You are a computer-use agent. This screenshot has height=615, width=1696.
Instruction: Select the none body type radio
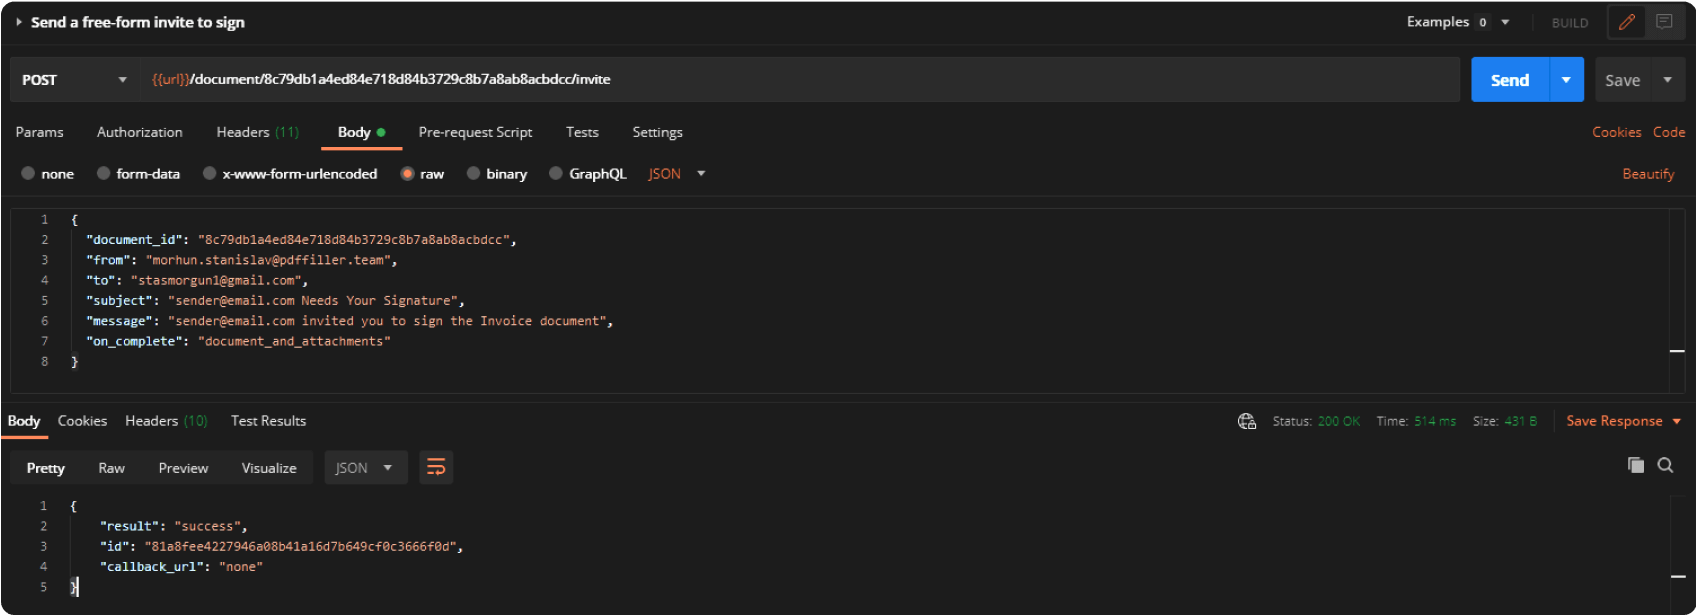pos(28,173)
